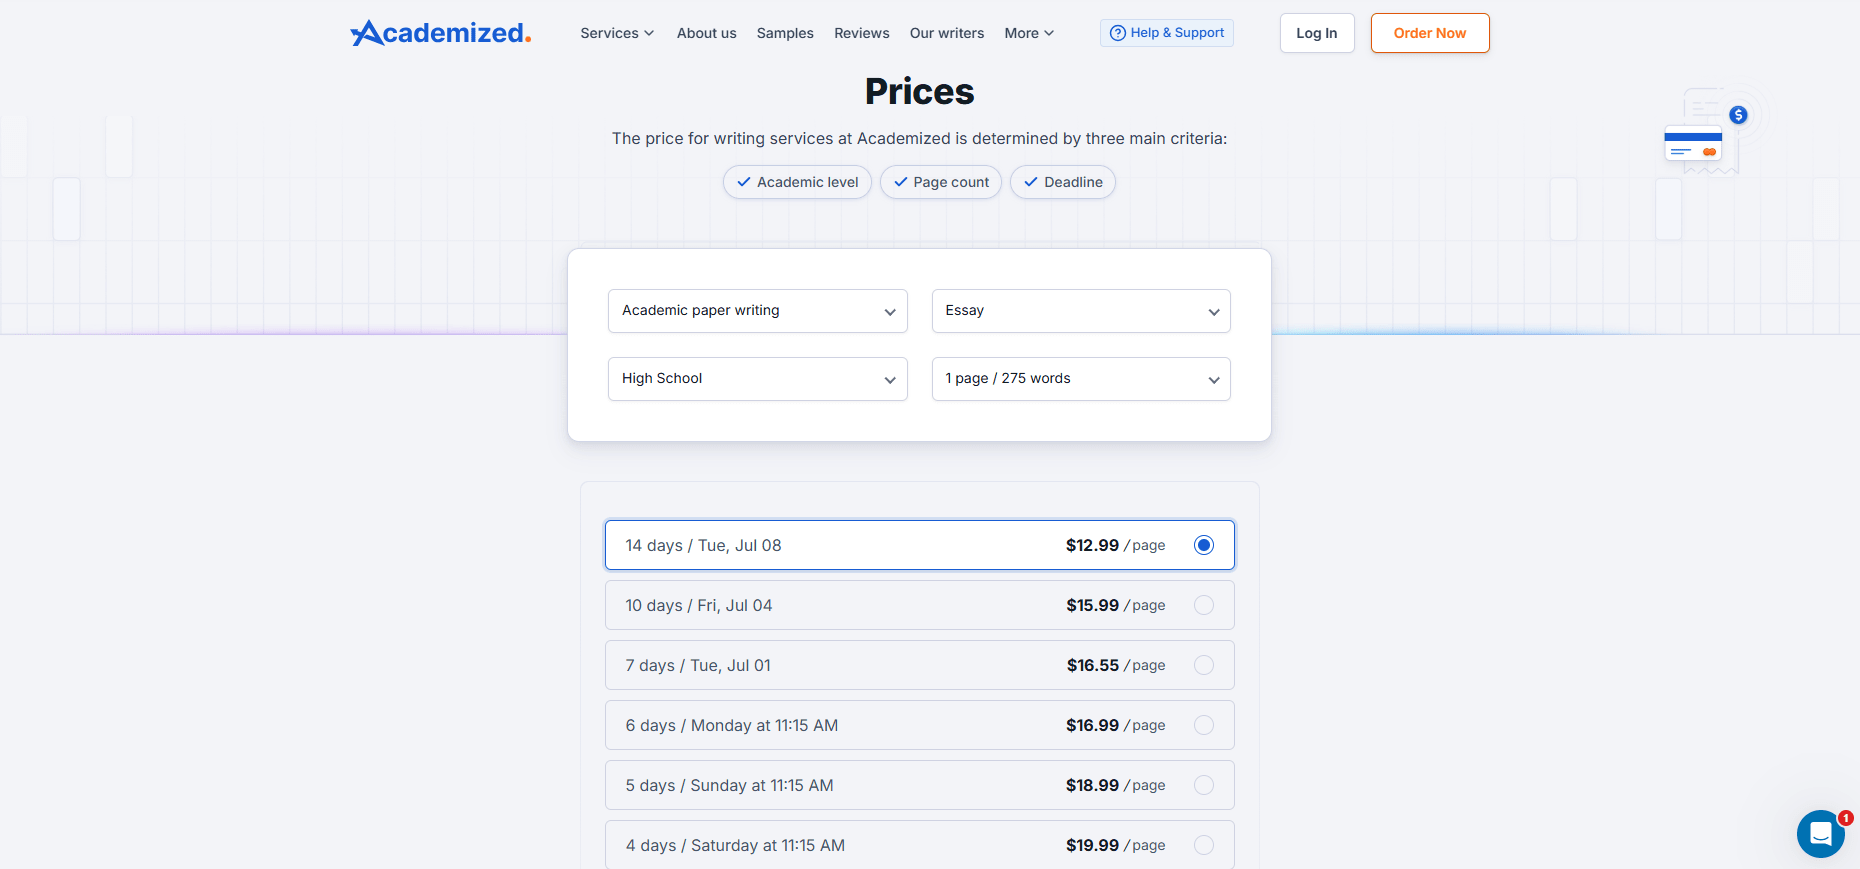Select the 7 days $16.55 radio option
Screen dimensions: 1860x869
click(1204, 665)
